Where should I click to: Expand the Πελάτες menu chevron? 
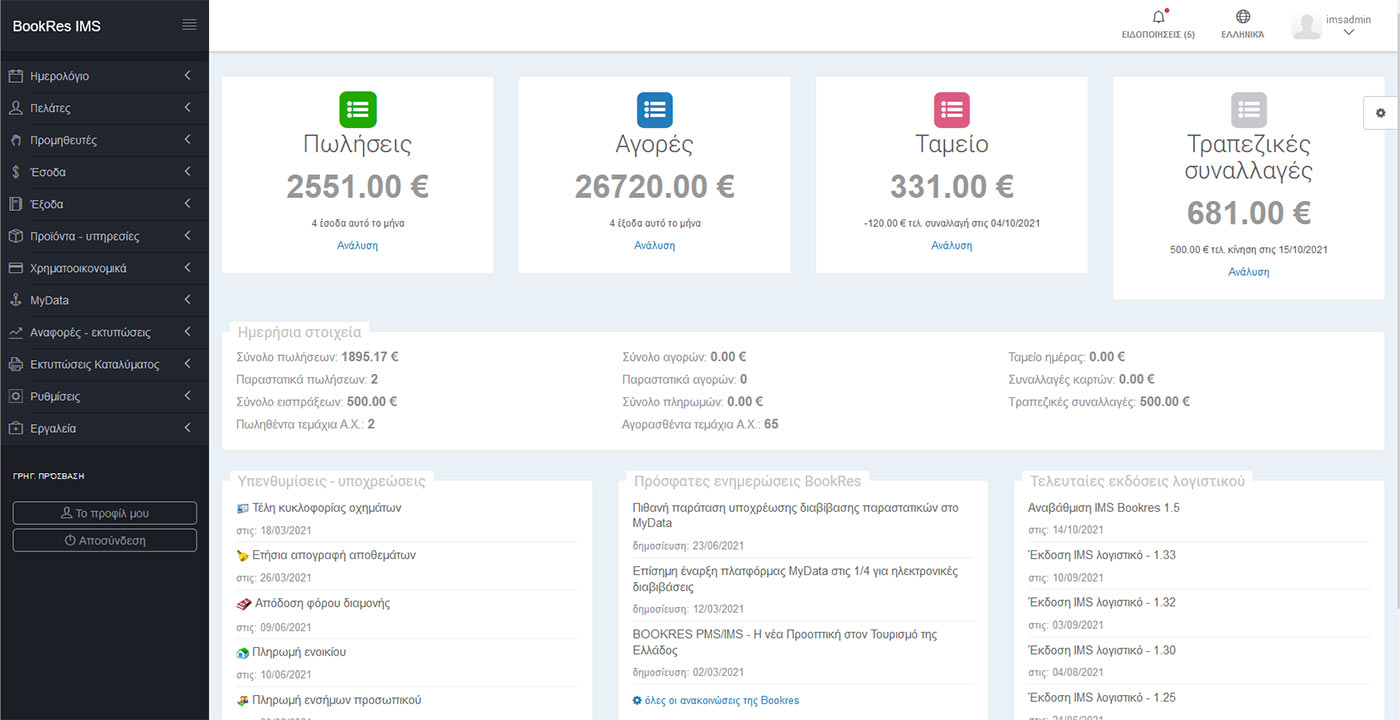coord(188,108)
